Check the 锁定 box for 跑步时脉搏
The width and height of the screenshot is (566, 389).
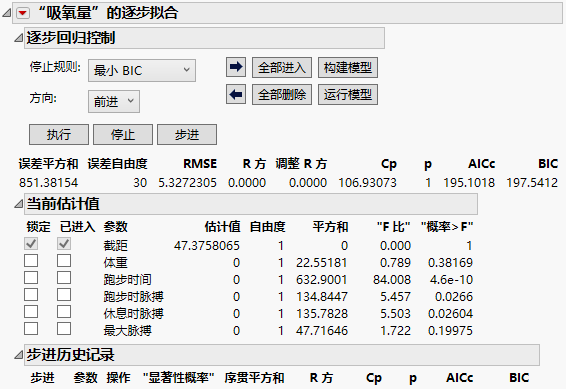pyautogui.click(x=31, y=294)
